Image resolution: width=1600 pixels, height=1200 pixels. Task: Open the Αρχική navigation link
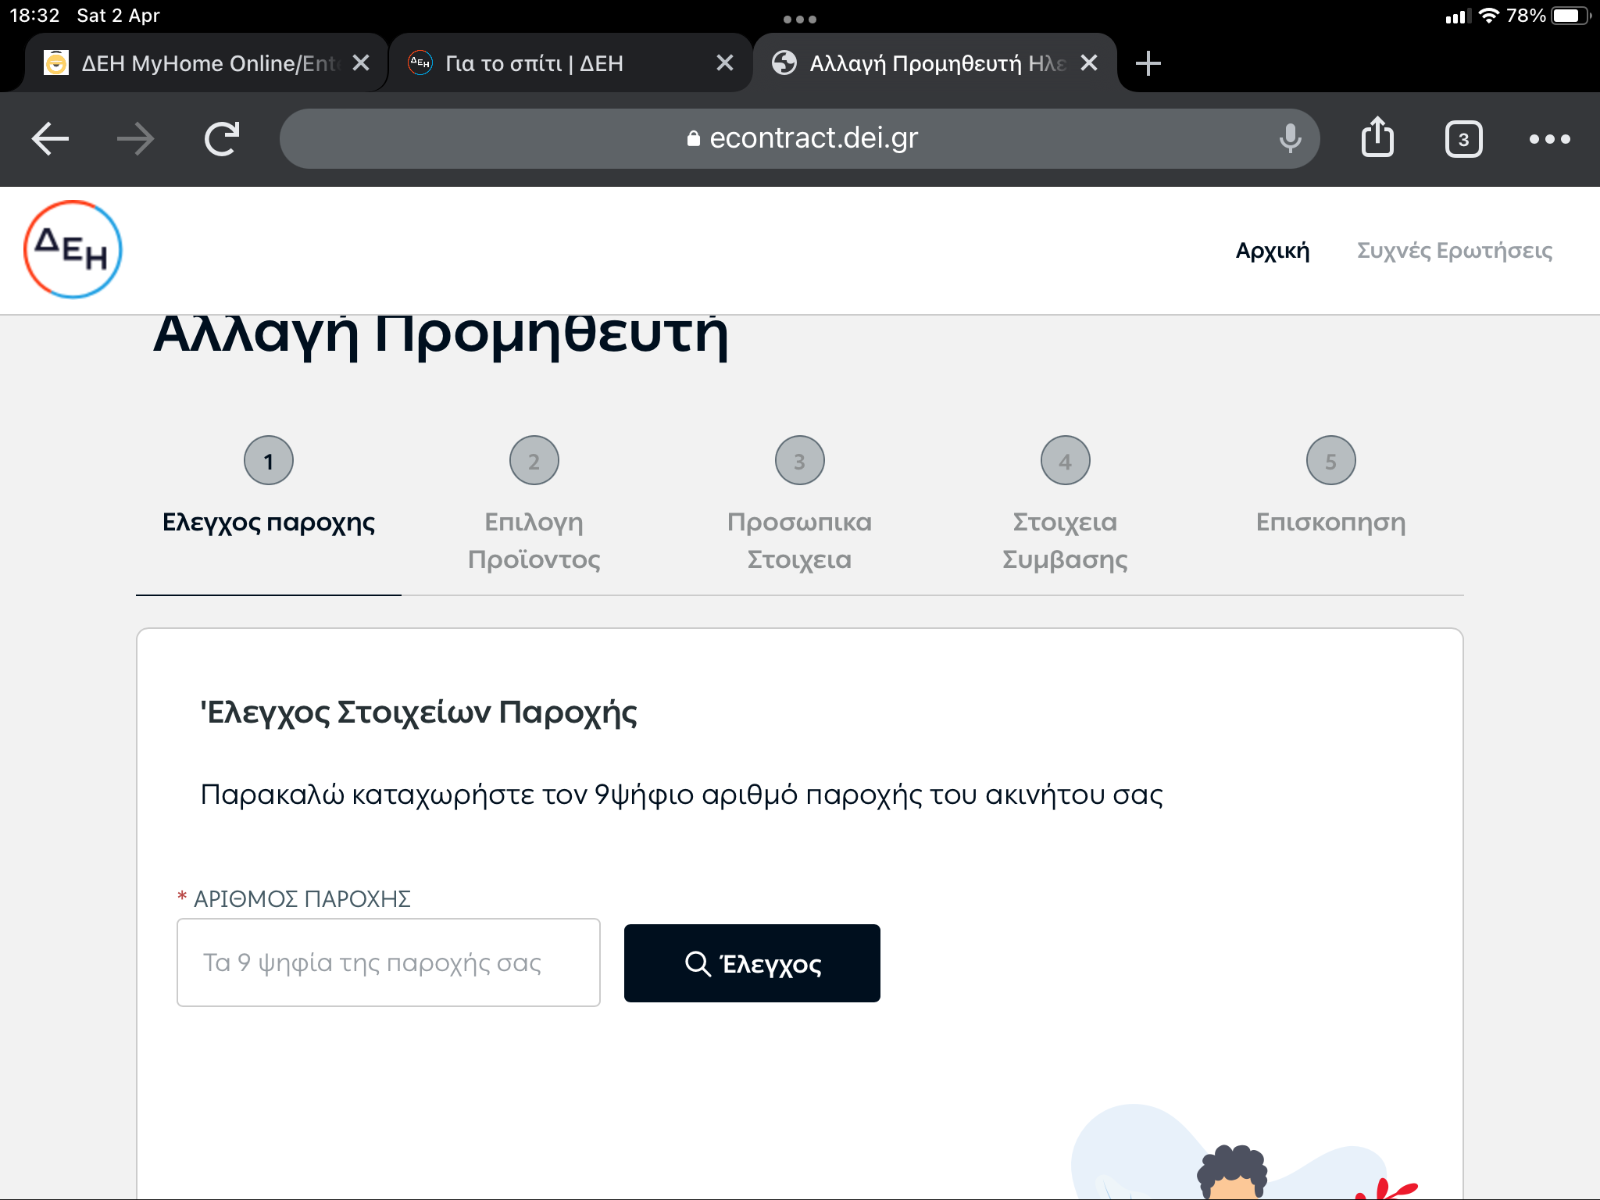coord(1272,251)
